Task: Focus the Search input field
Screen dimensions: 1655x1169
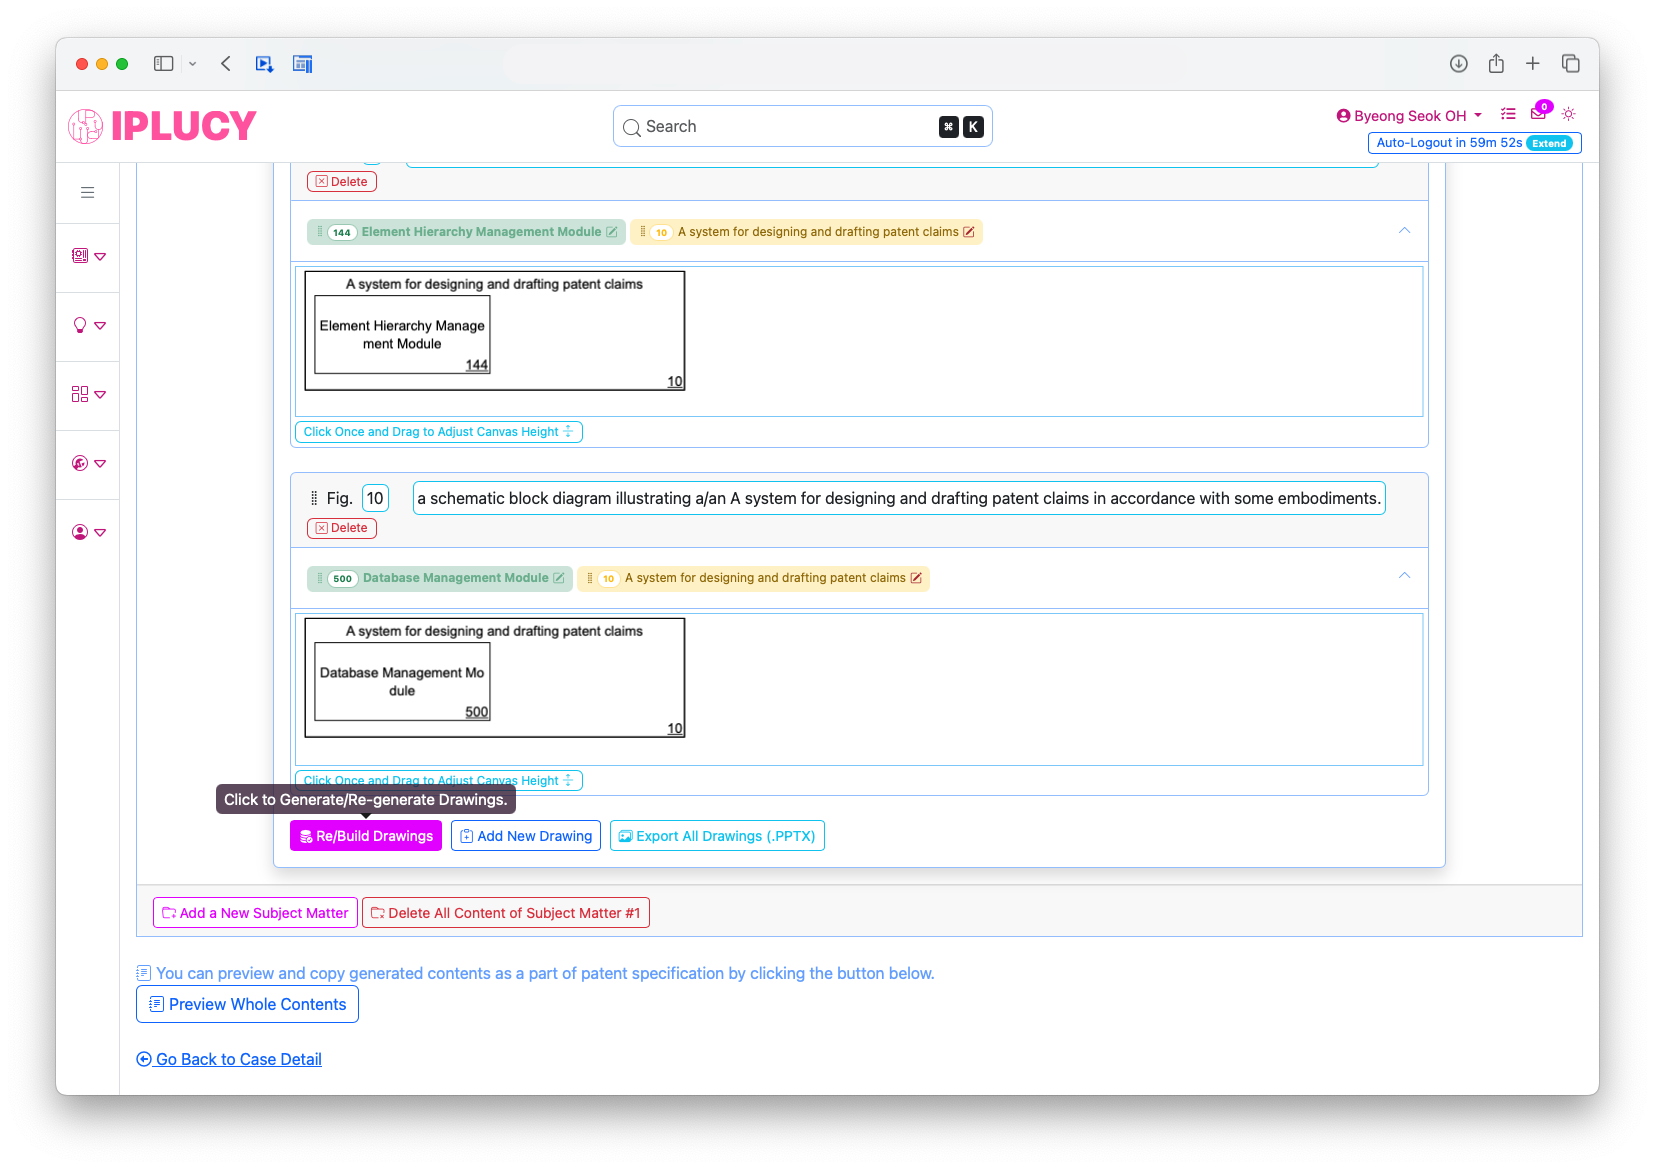Action: (x=802, y=126)
